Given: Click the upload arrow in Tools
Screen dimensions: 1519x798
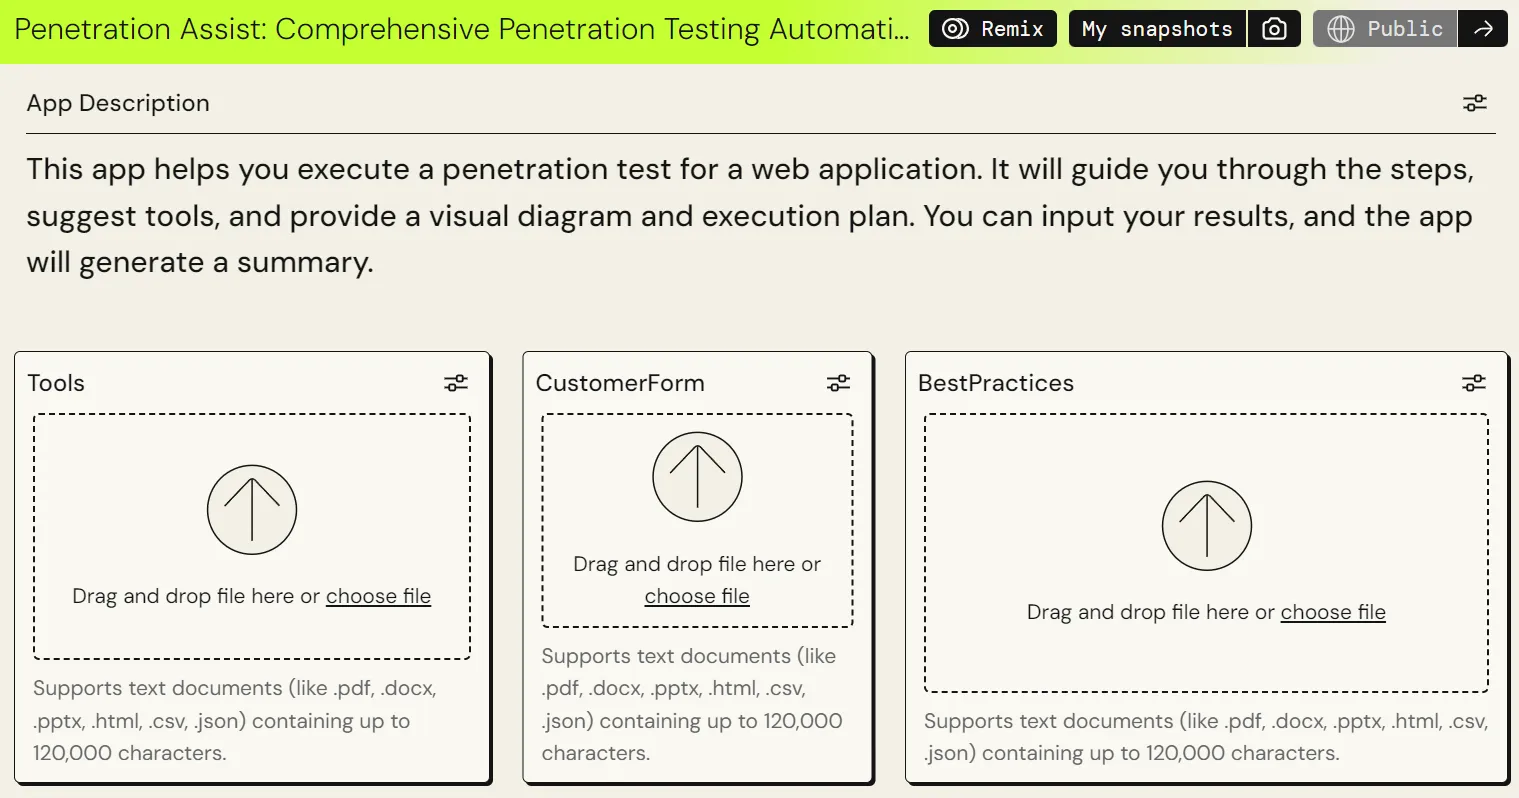Looking at the screenshot, I should (x=252, y=510).
